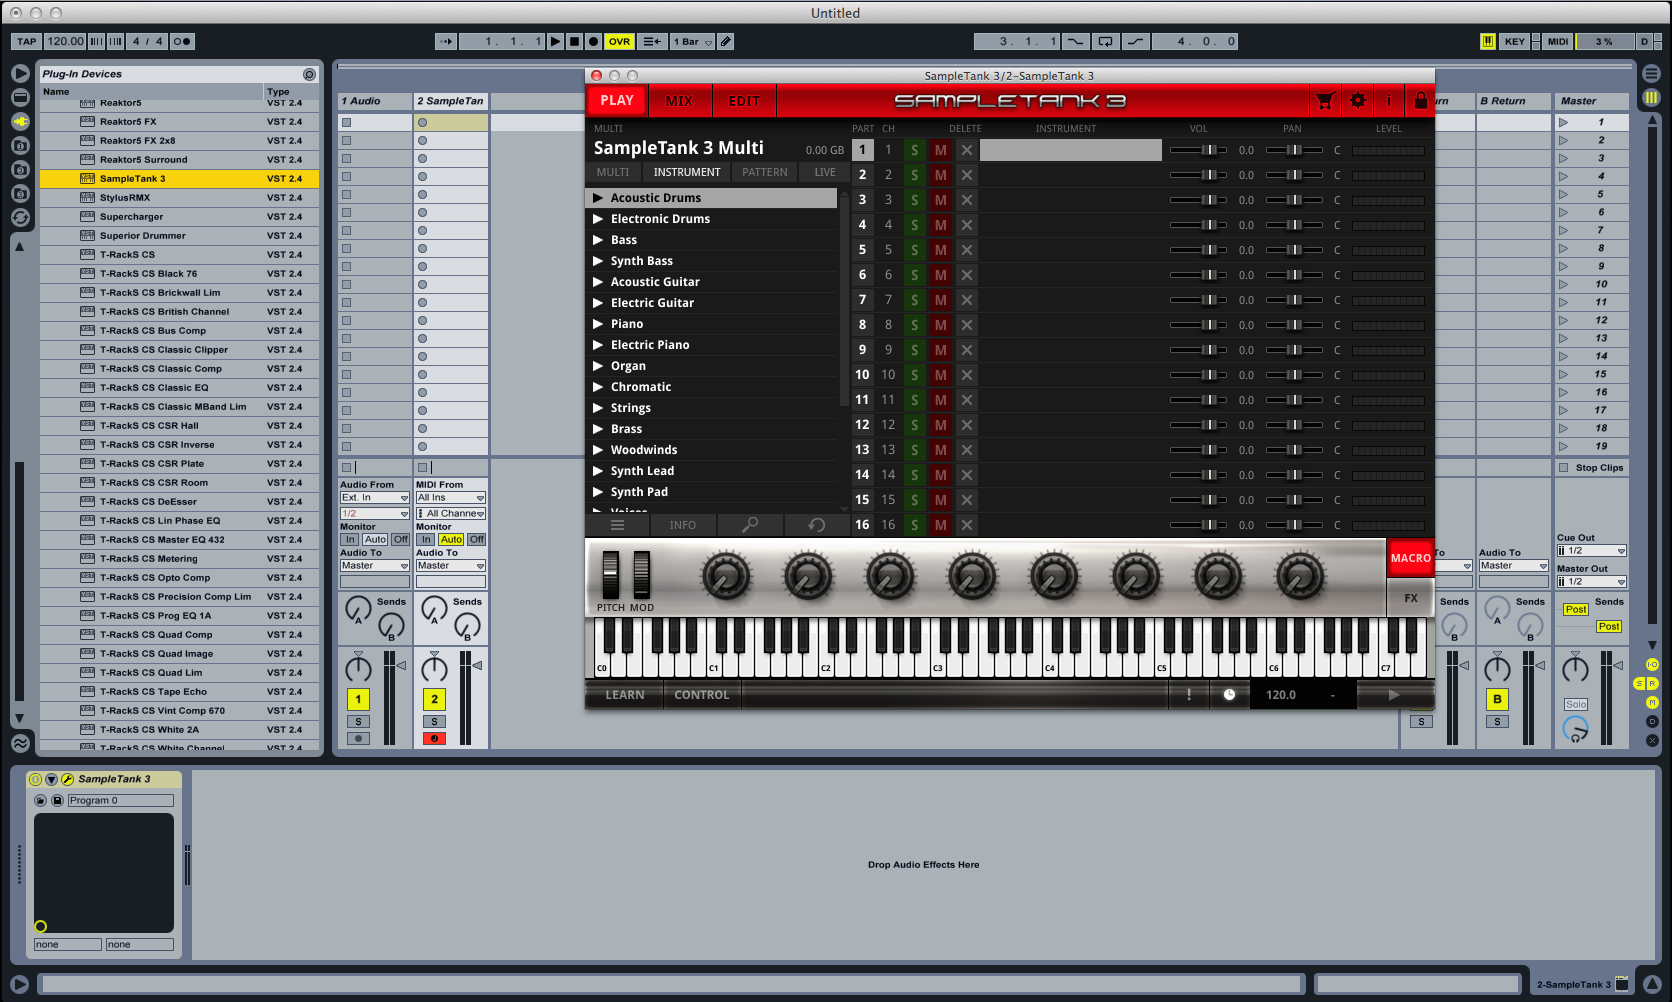The image size is (1672, 1002).
Task: Switch to the SampleTank MIX tab
Action: pyautogui.click(x=679, y=101)
